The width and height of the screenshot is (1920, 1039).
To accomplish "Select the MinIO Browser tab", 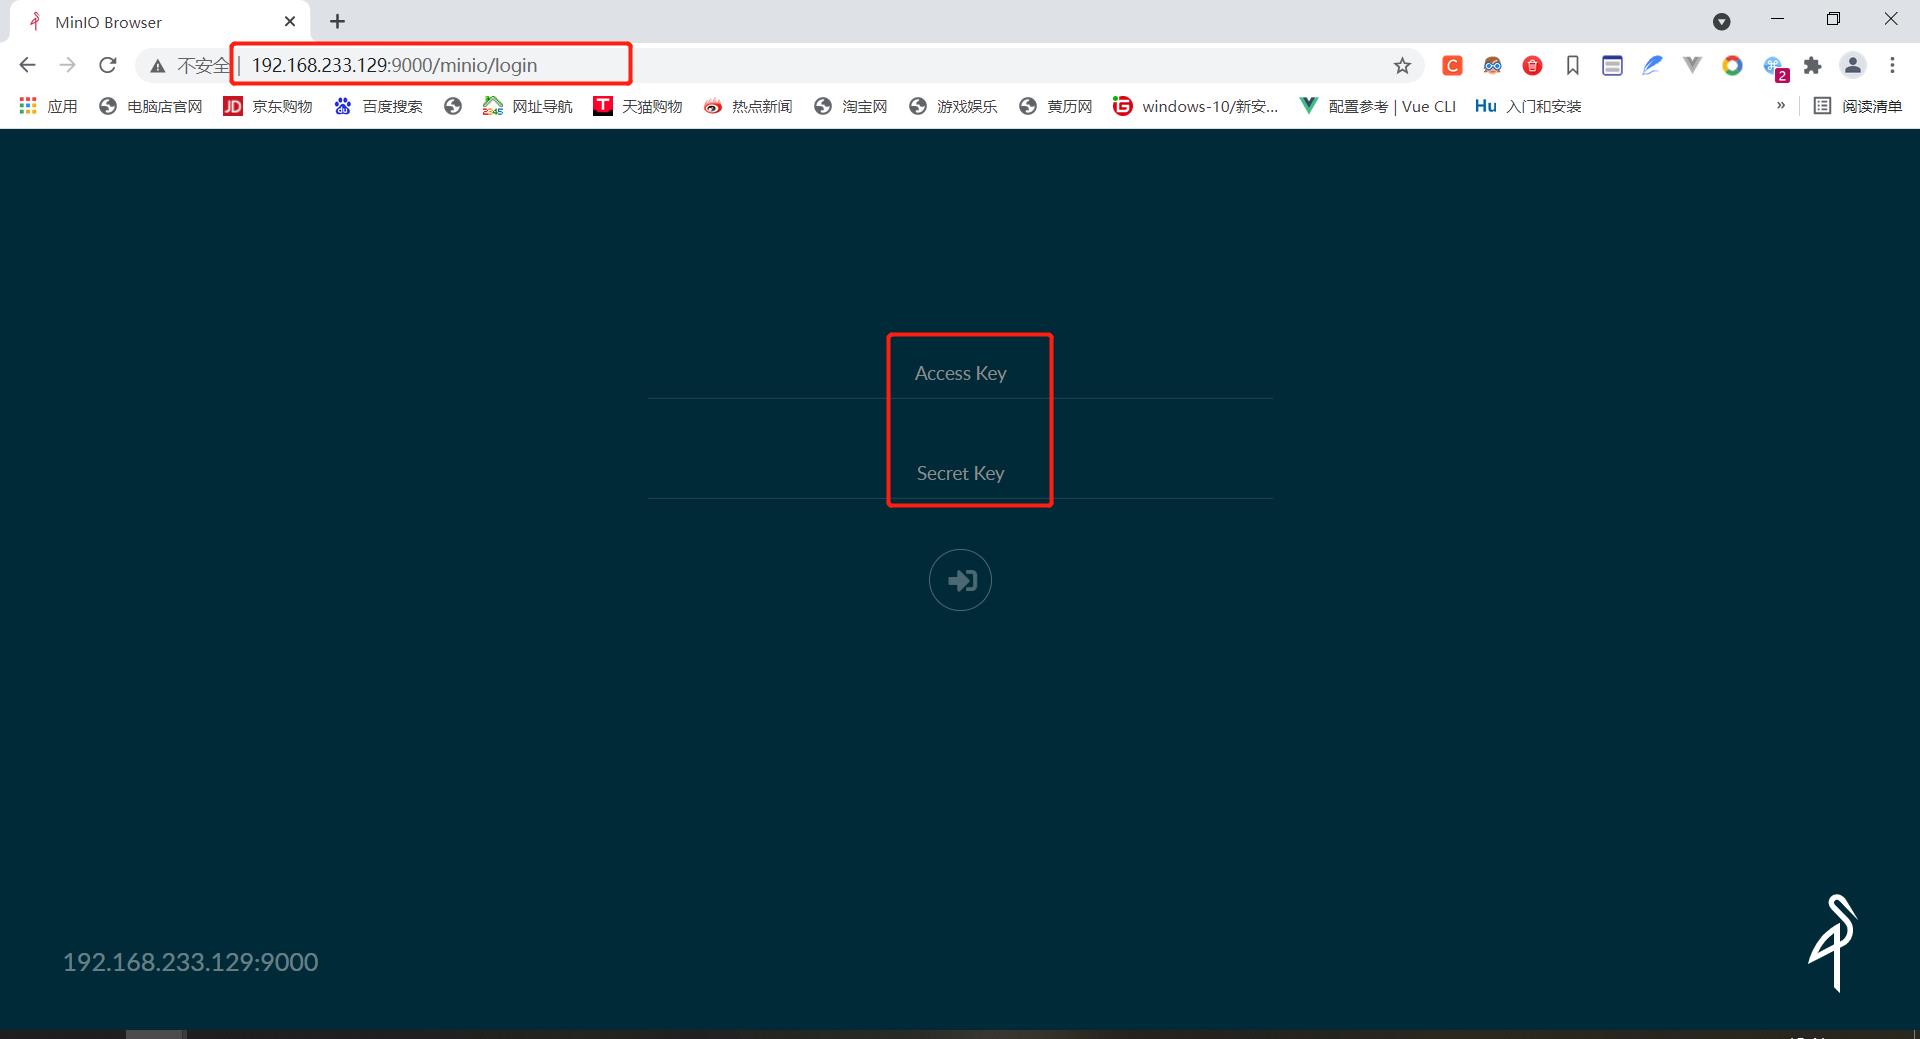I will pos(160,22).
